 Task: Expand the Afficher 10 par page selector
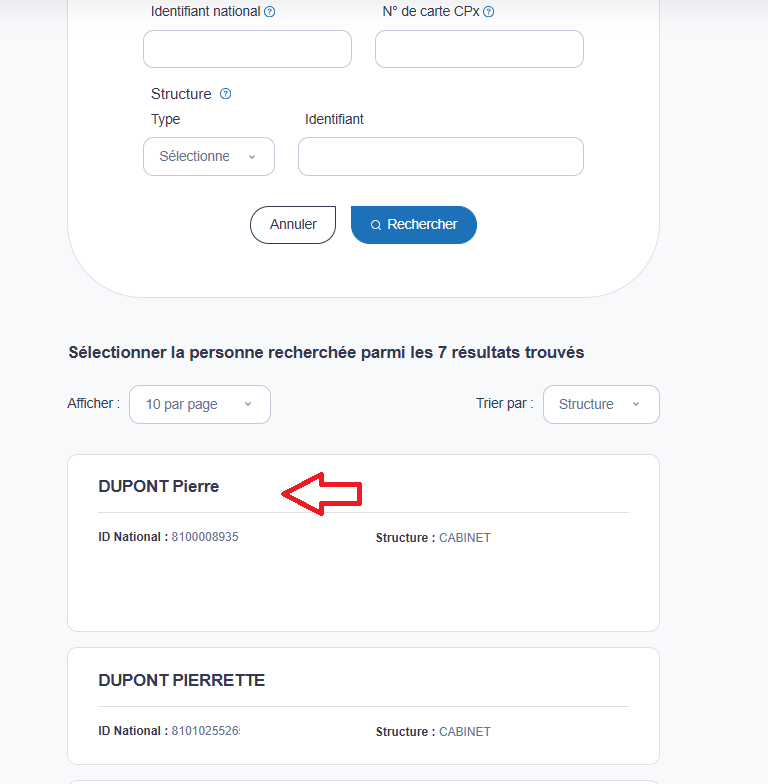(200, 404)
